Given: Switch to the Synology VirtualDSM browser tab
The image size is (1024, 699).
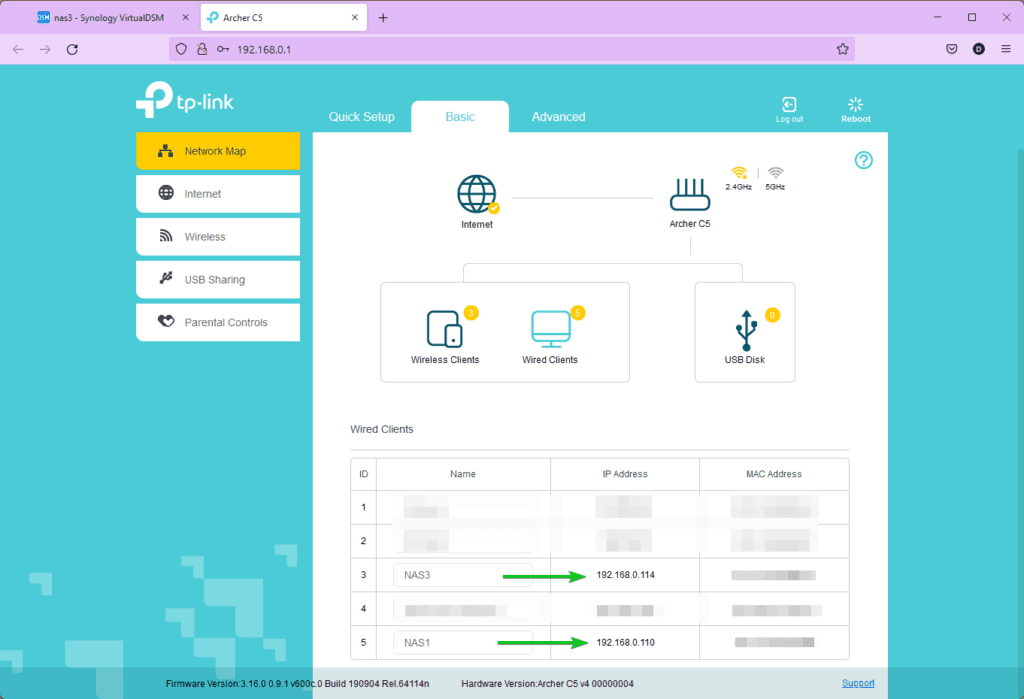Looking at the screenshot, I should tap(100, 17).
